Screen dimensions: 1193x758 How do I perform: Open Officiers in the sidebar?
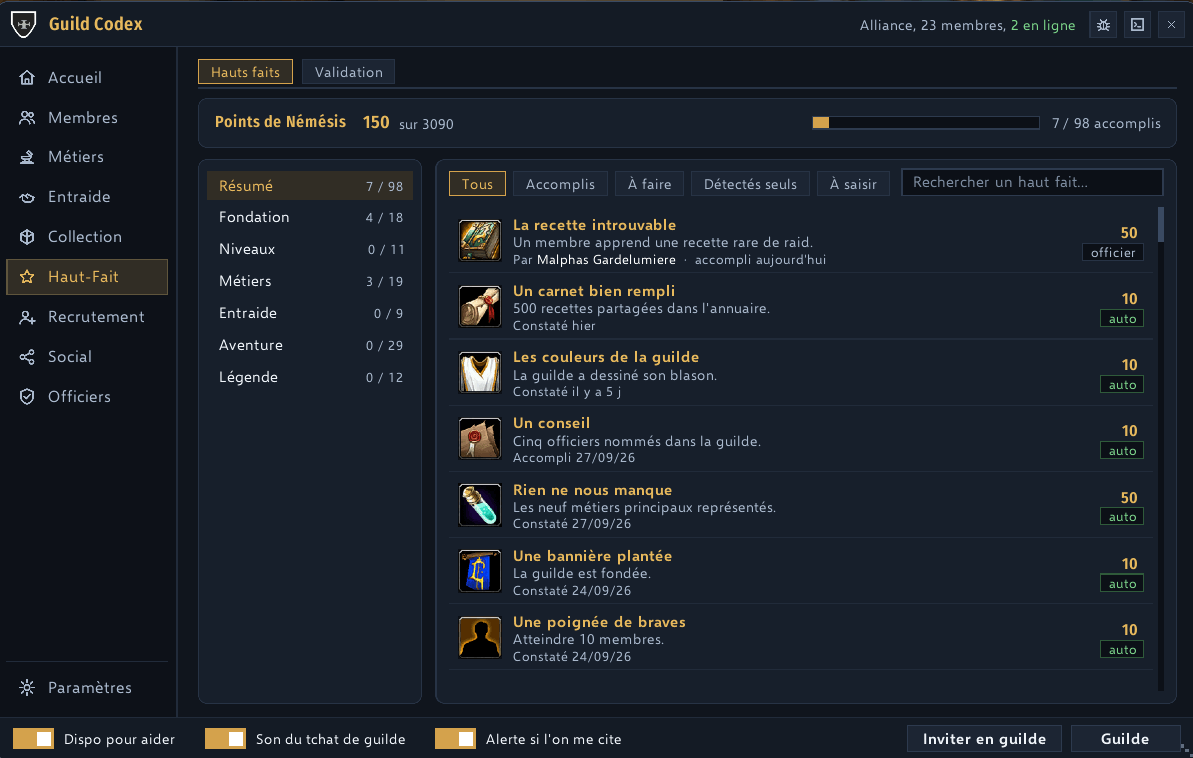(x=87, y=397)
